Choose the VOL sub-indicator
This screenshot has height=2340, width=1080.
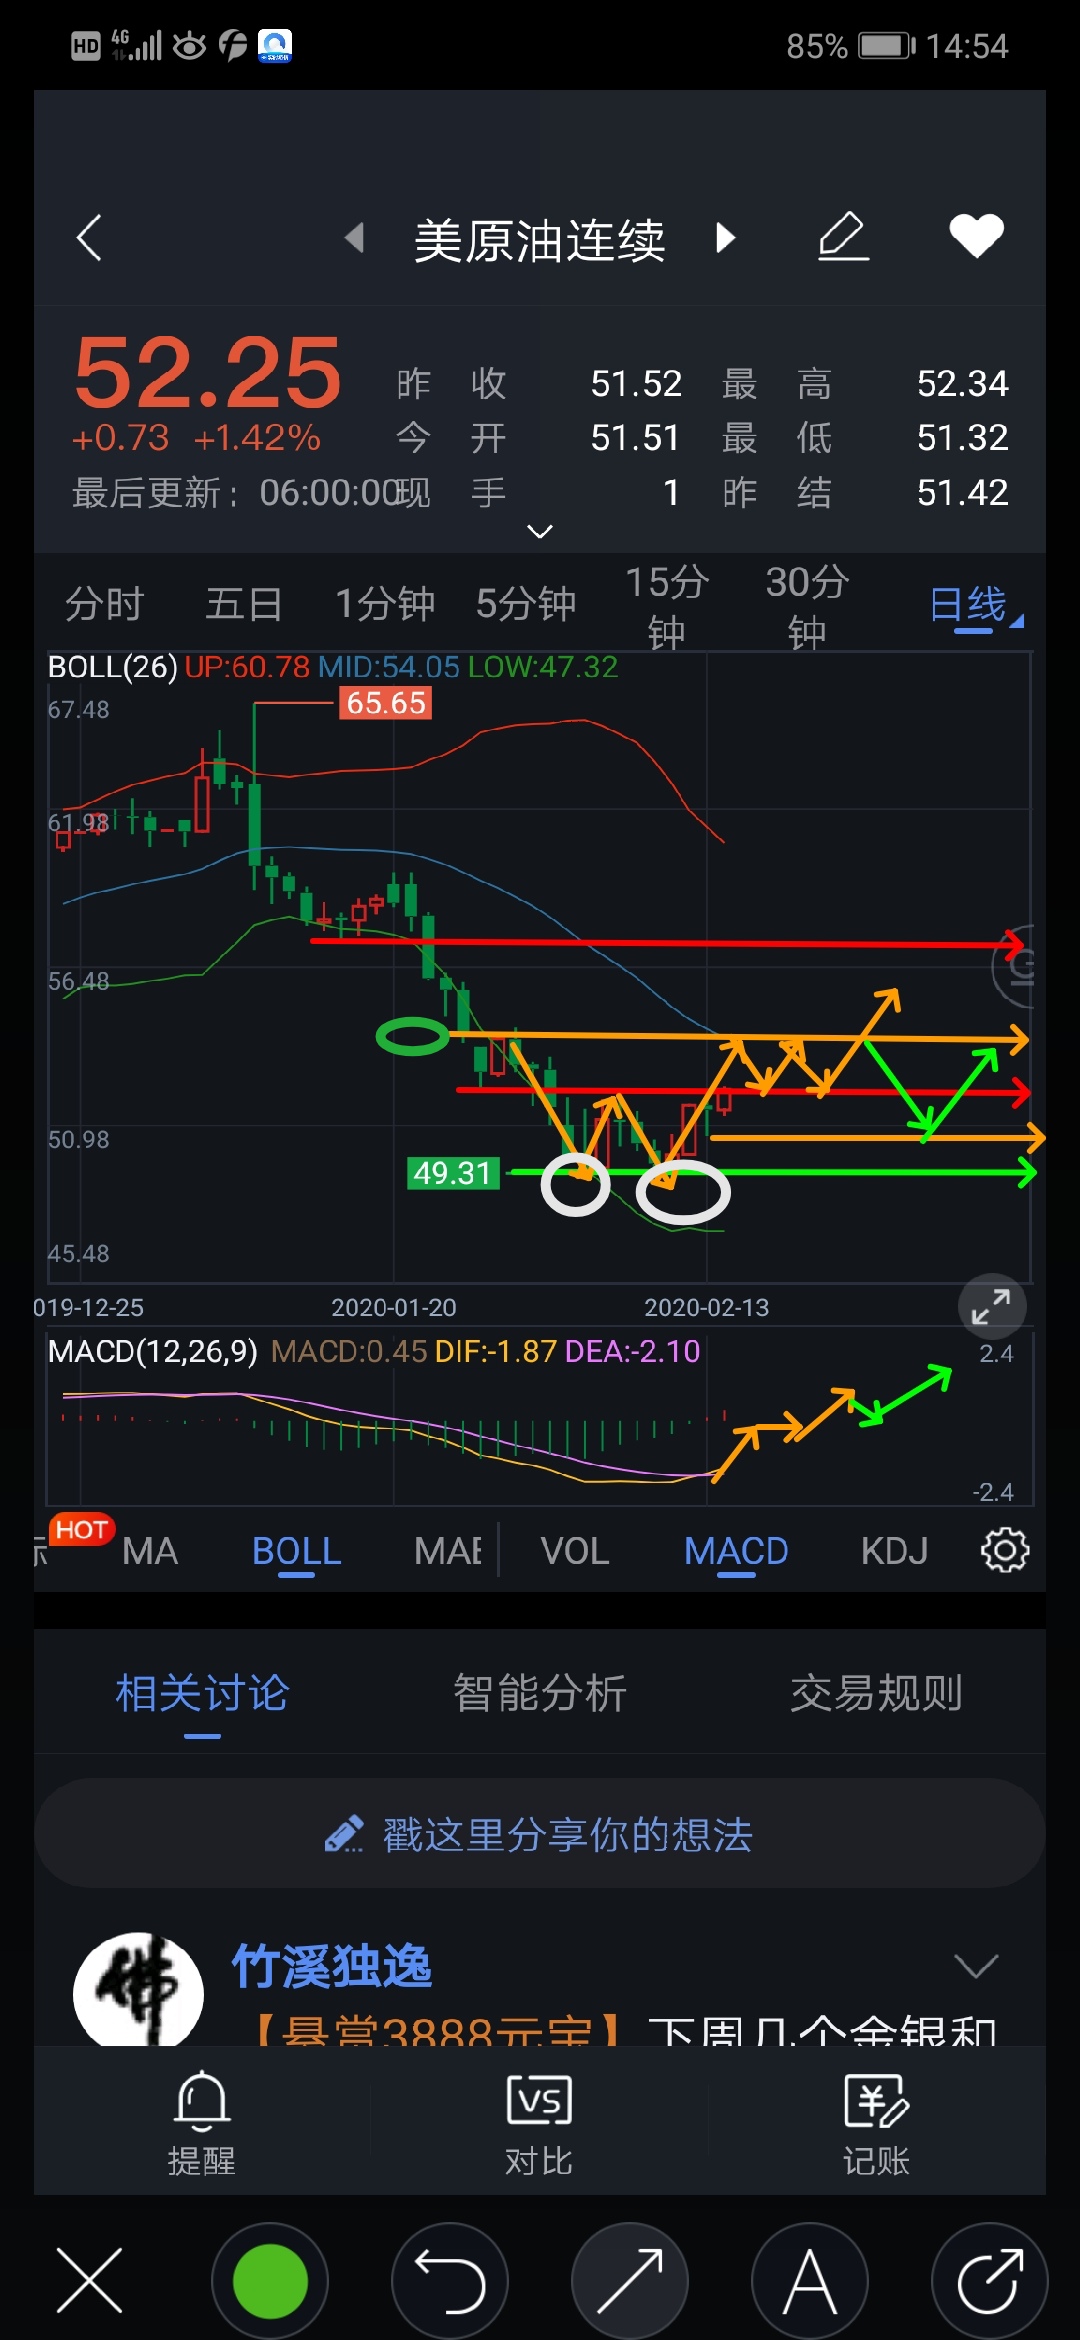(575, 1551)
